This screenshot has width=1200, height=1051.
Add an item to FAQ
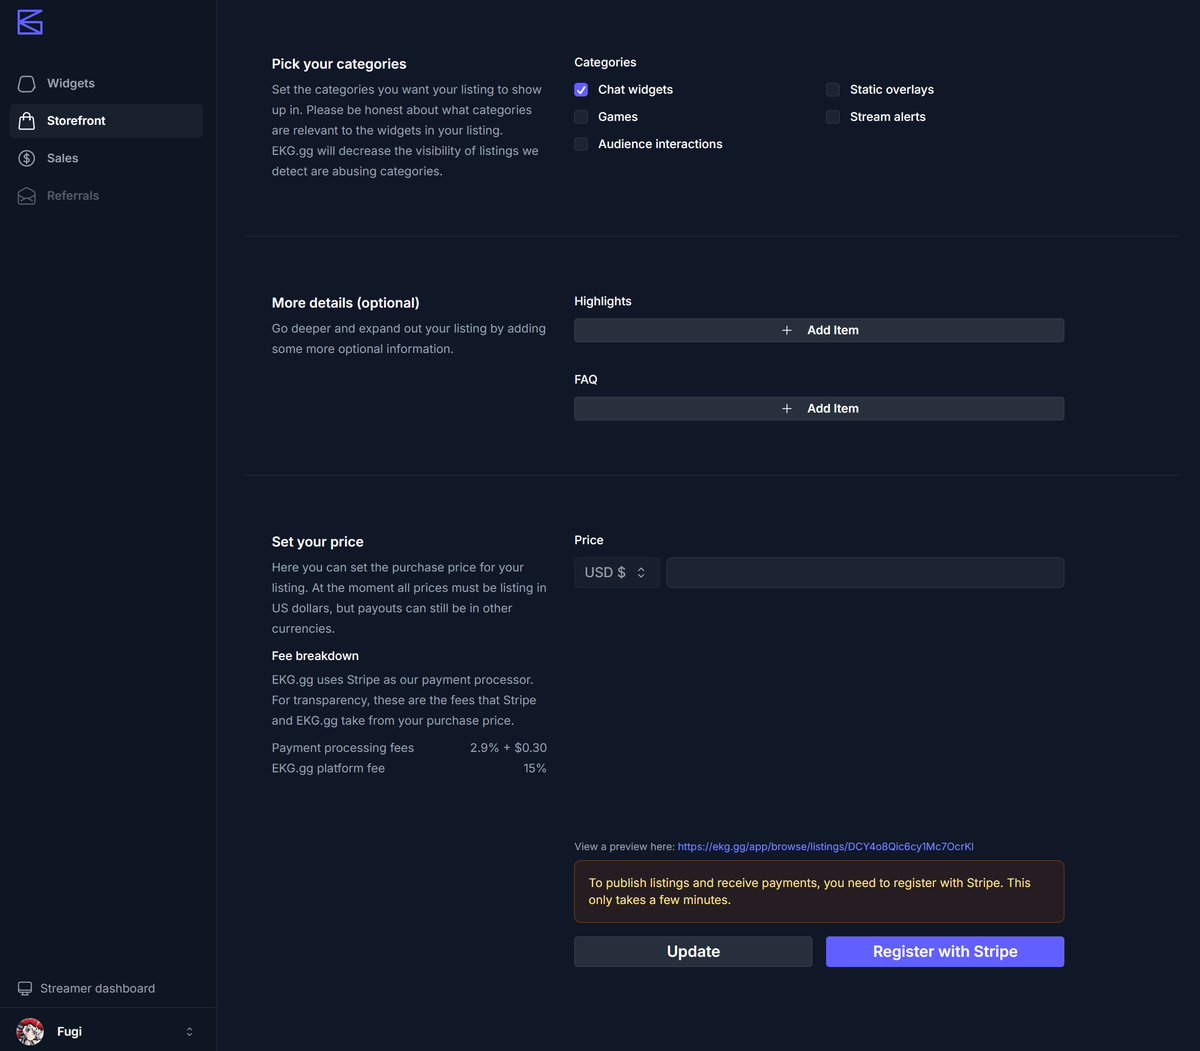click(x=819, y=408)
